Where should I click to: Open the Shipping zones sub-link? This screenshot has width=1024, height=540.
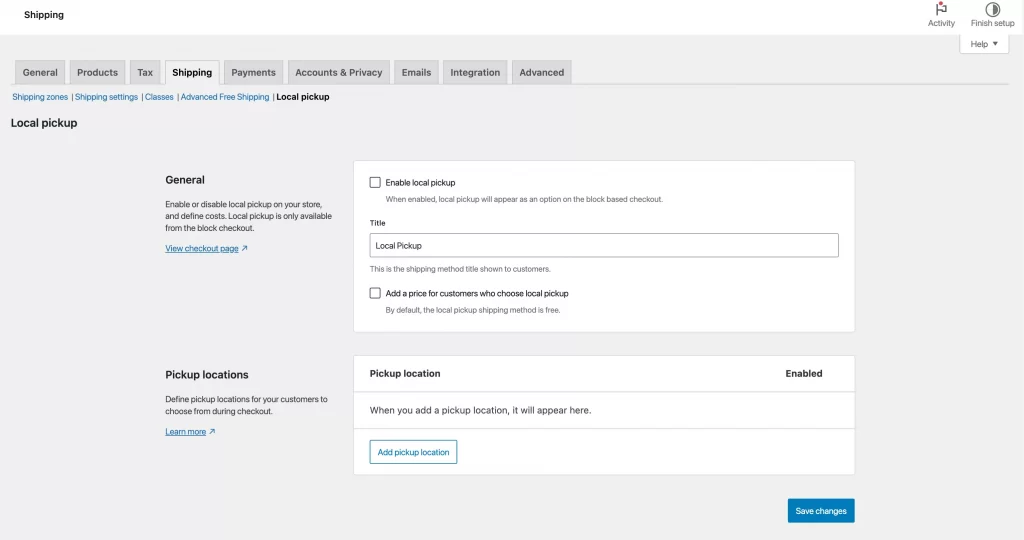coord(40,97)
